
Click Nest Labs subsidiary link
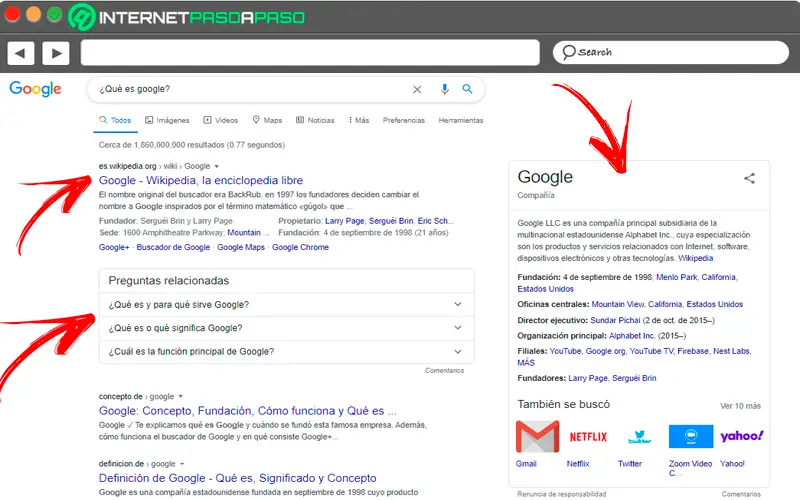[x=732, y=351]
